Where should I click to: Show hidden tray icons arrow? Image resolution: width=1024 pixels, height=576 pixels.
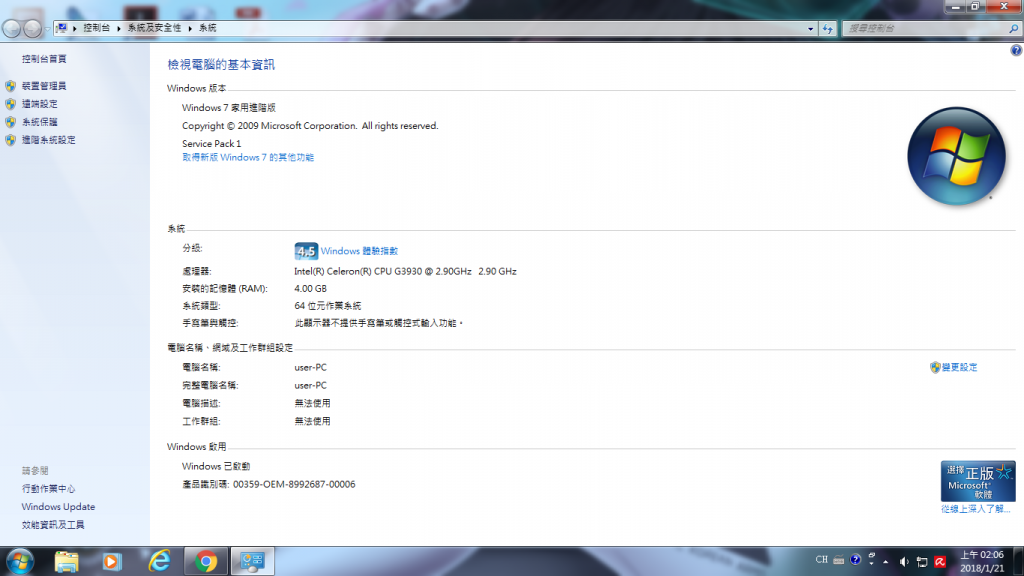point(886,562)
